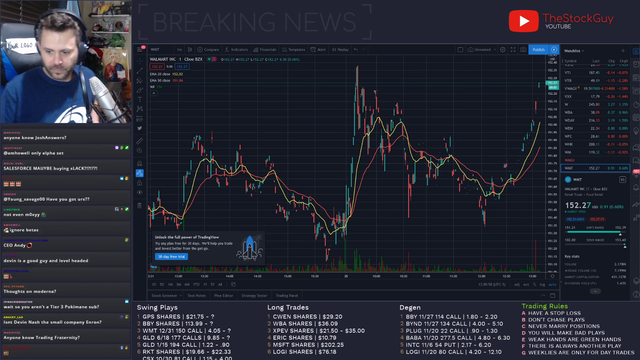Open the Compare symbols dialog

pyautogui.click(x=209, y=49)
